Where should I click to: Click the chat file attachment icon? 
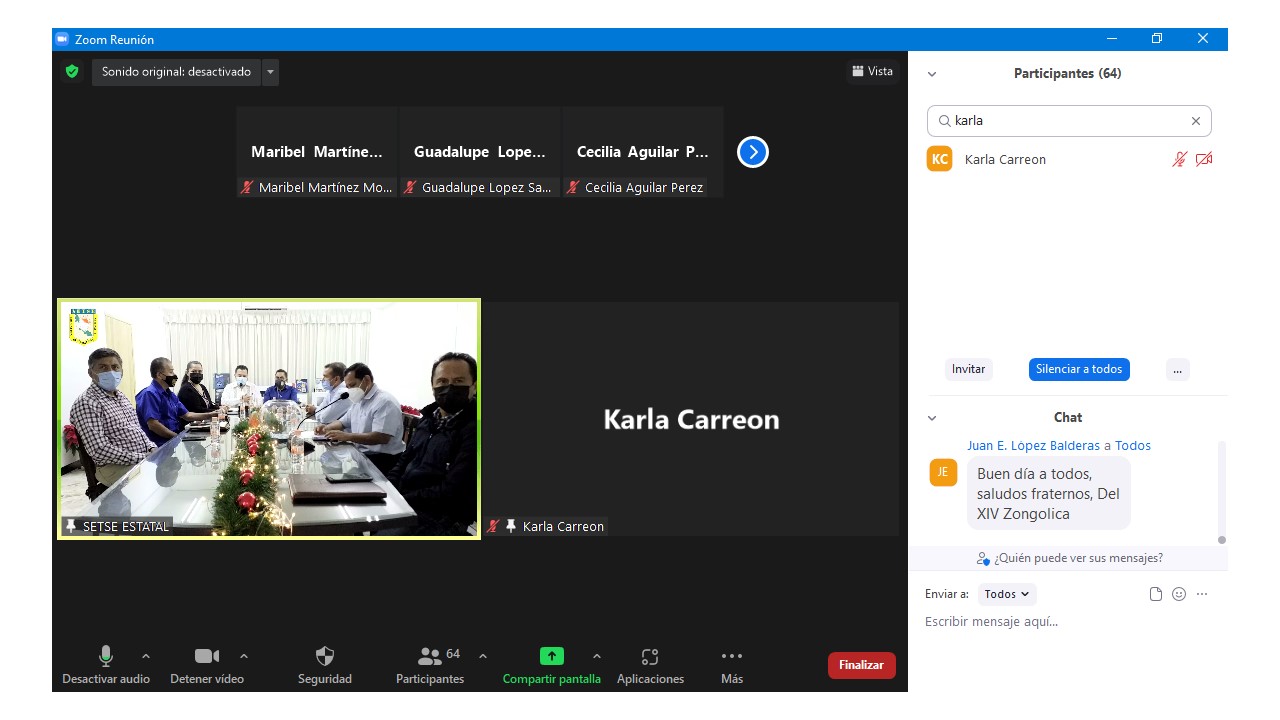[1156, 594]
